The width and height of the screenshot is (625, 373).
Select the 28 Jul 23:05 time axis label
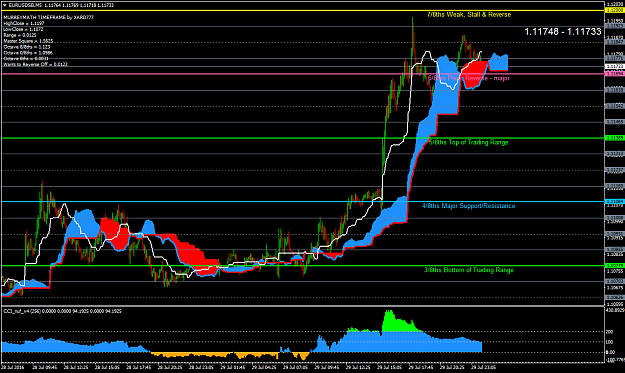pos(202,367)
